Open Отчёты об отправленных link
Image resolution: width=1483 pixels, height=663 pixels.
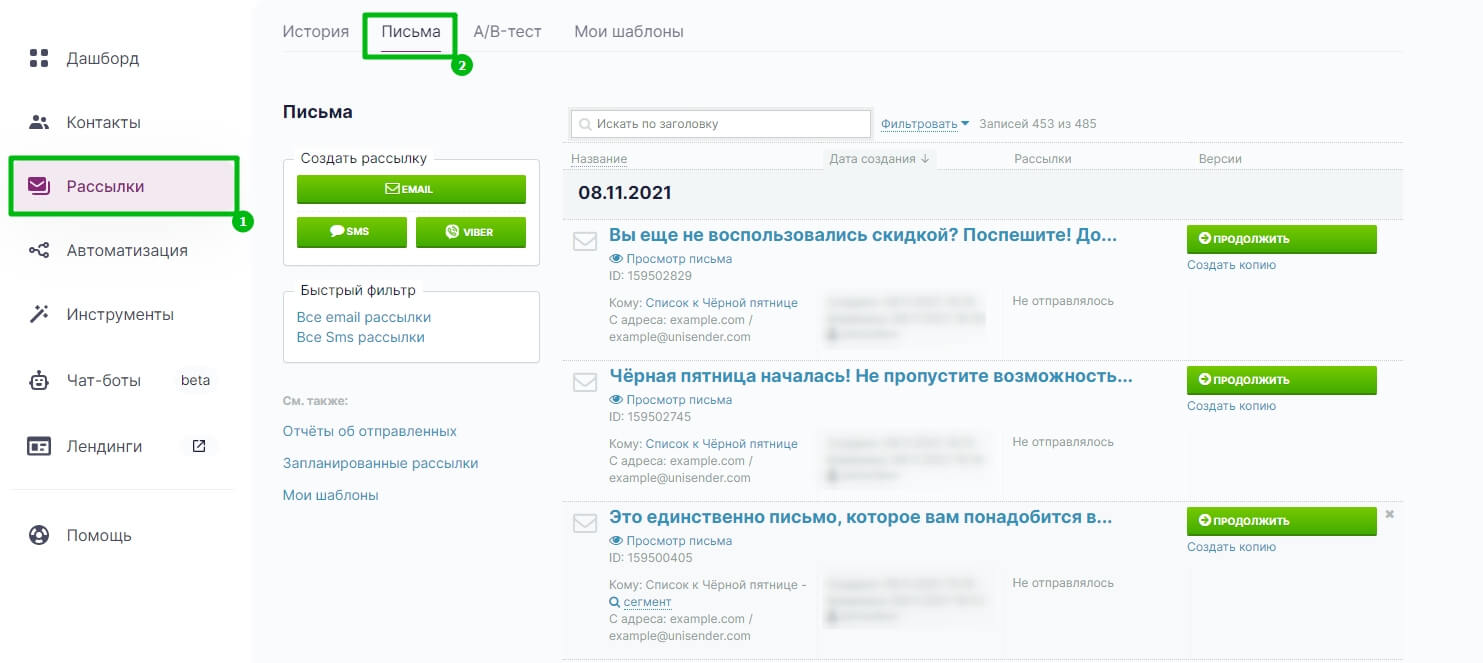coord(370,431)
